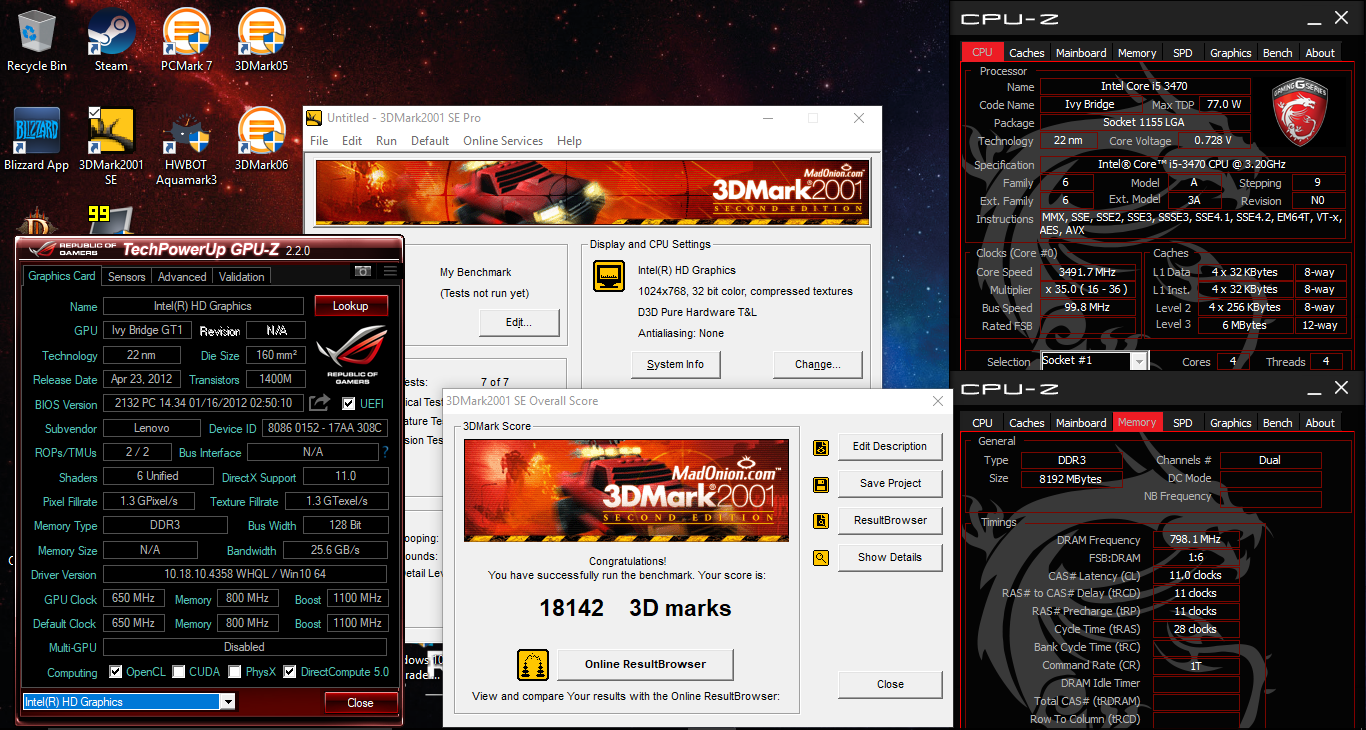Click the 3DMark2001 SE Pro title bar icon
The image size is (1366, 730).
click(x=314, y=118)
